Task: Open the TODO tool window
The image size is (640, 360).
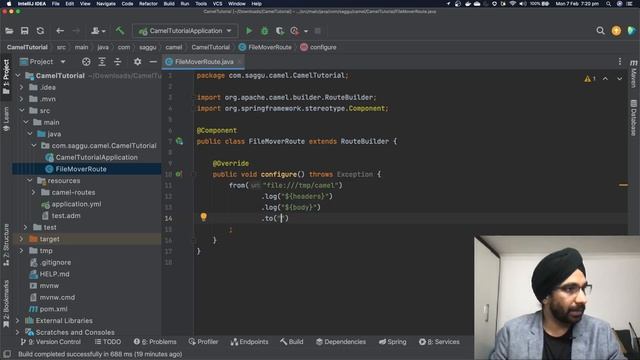Action: [x=108, y=342]
